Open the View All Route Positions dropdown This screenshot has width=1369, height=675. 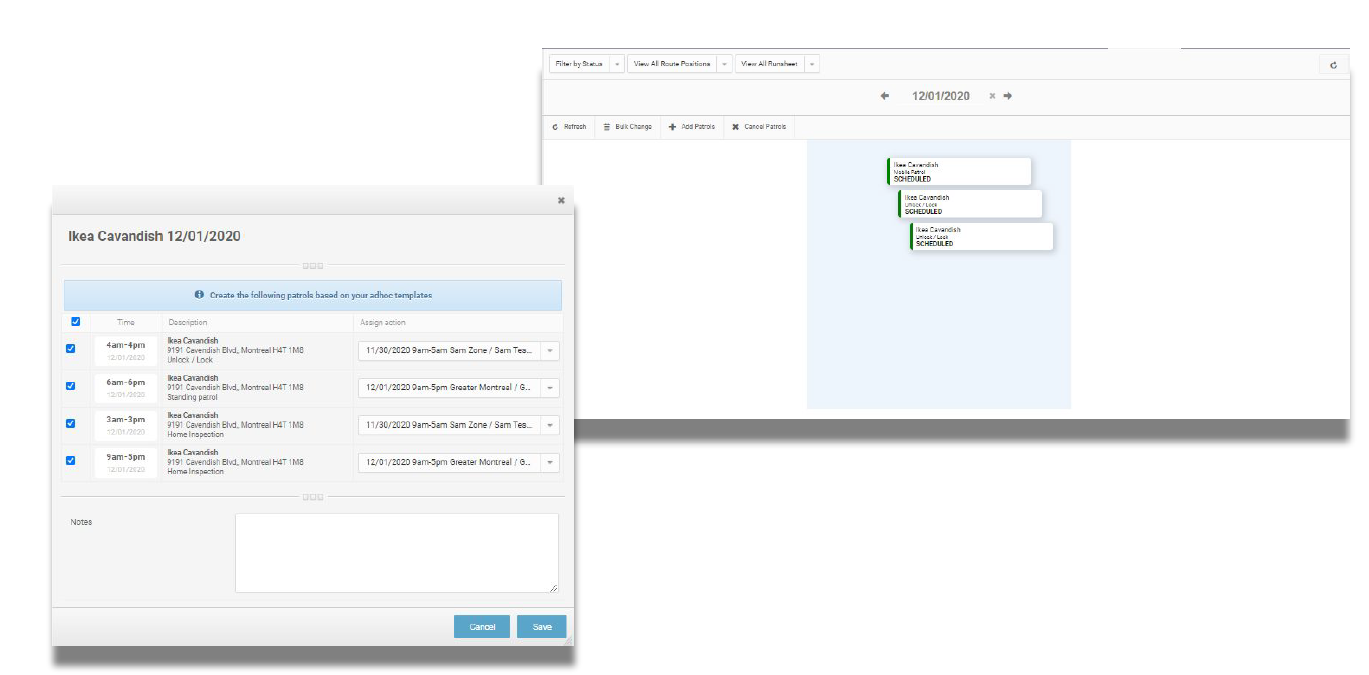(x=680, y=64)
